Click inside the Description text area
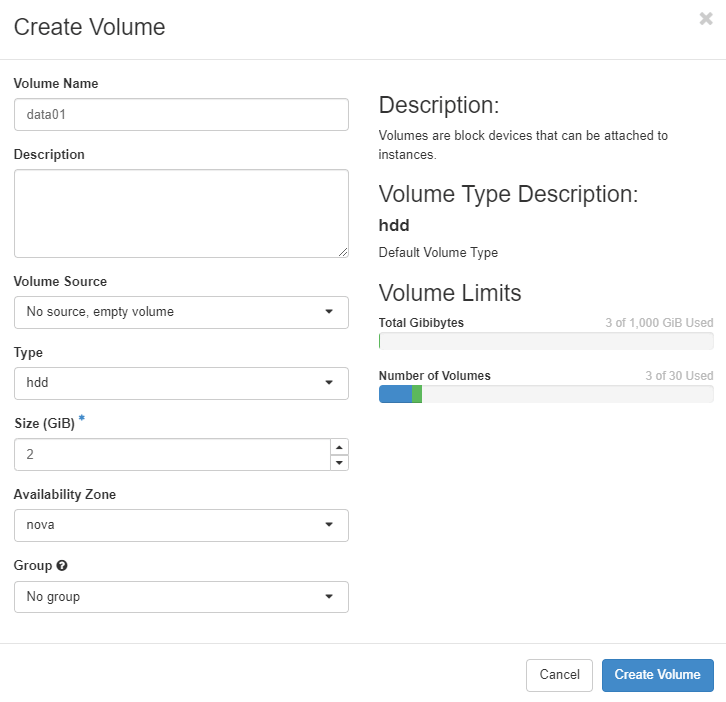 [x=181, y=213]
